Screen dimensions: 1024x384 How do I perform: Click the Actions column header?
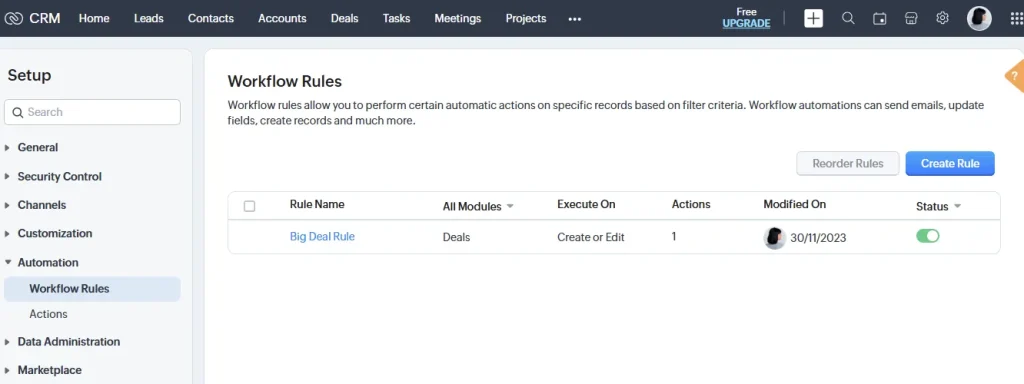tap(691, 204)
